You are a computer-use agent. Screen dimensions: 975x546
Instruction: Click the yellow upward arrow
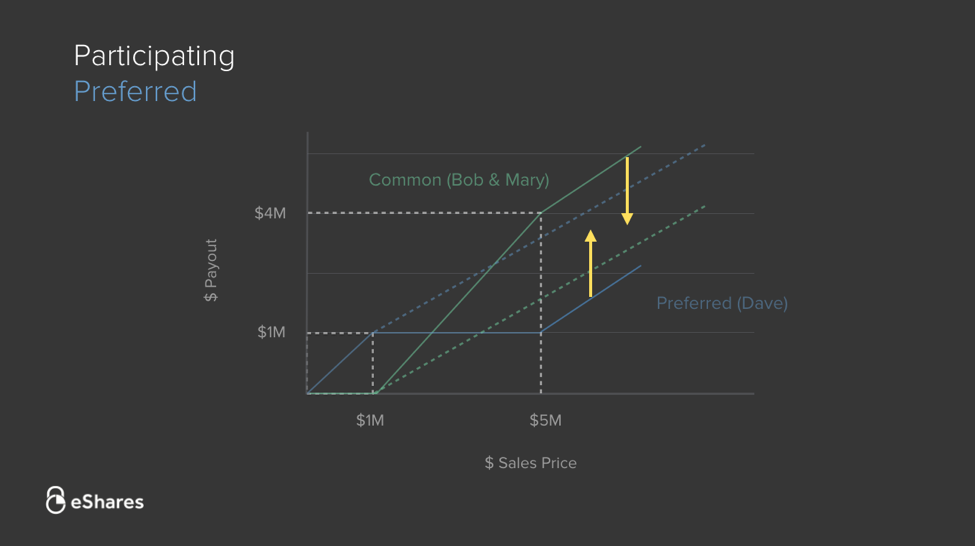pyautogui.click(x=590, y=263)
